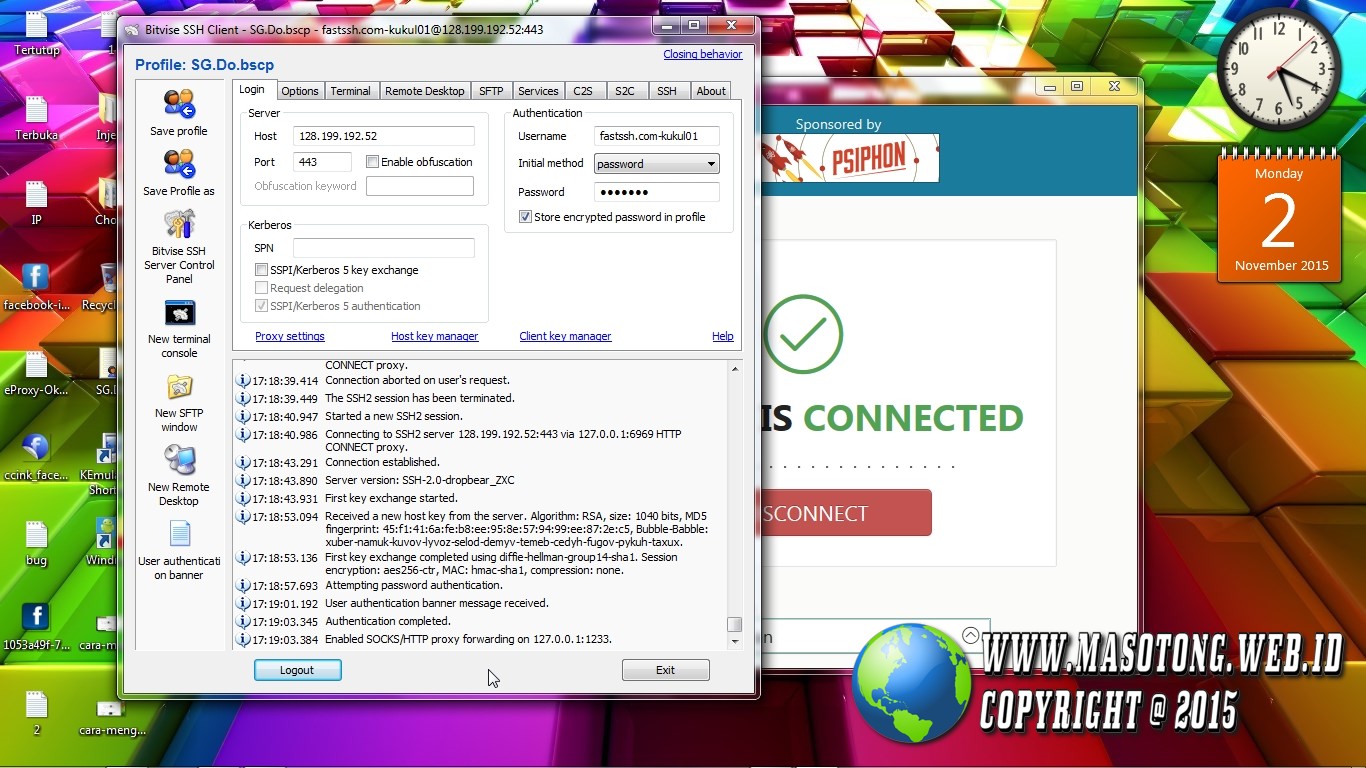Open the S2C tab
This screenshot has width=1366, height=768.
625,91
